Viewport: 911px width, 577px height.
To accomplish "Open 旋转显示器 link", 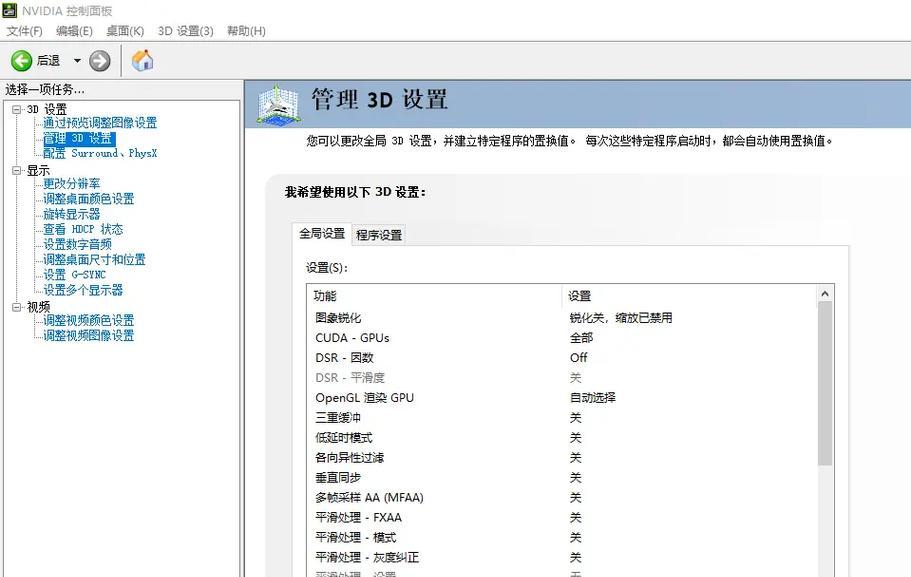I will click(71, 214).
